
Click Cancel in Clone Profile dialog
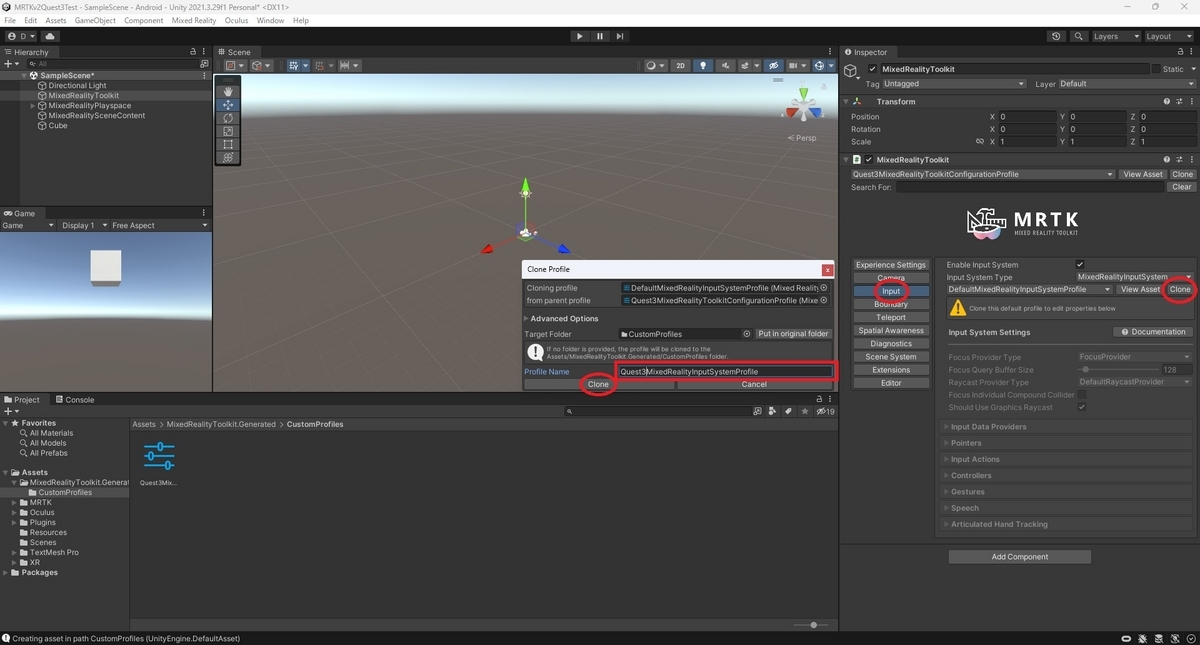click(x=754, y=384)
